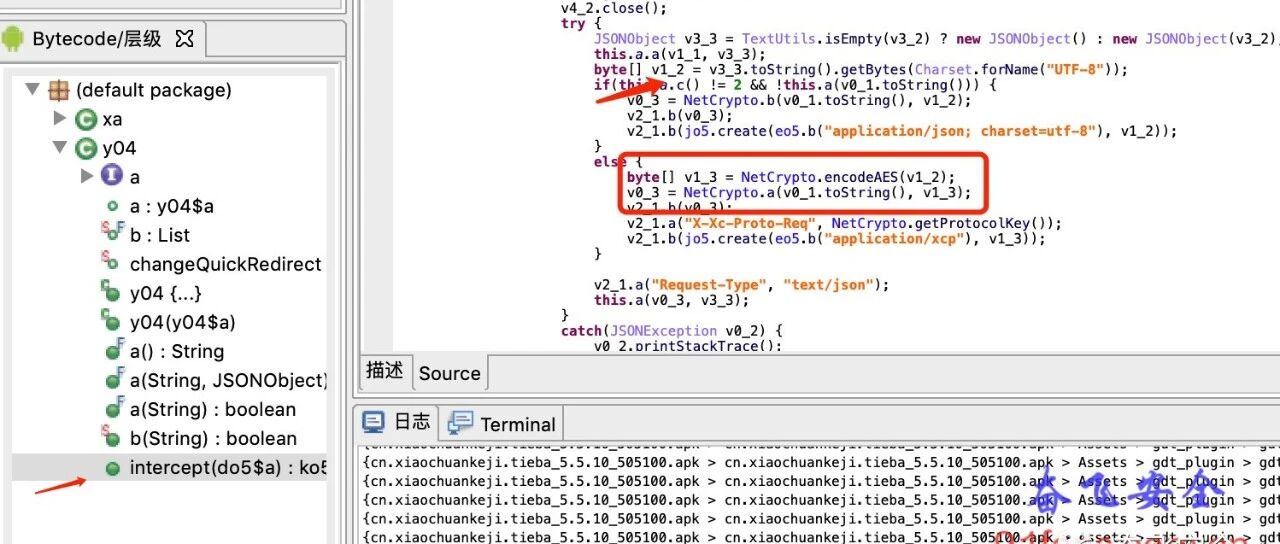1280x544 pixels.
Task: Expand the interface a node
Action: [88, 177]
